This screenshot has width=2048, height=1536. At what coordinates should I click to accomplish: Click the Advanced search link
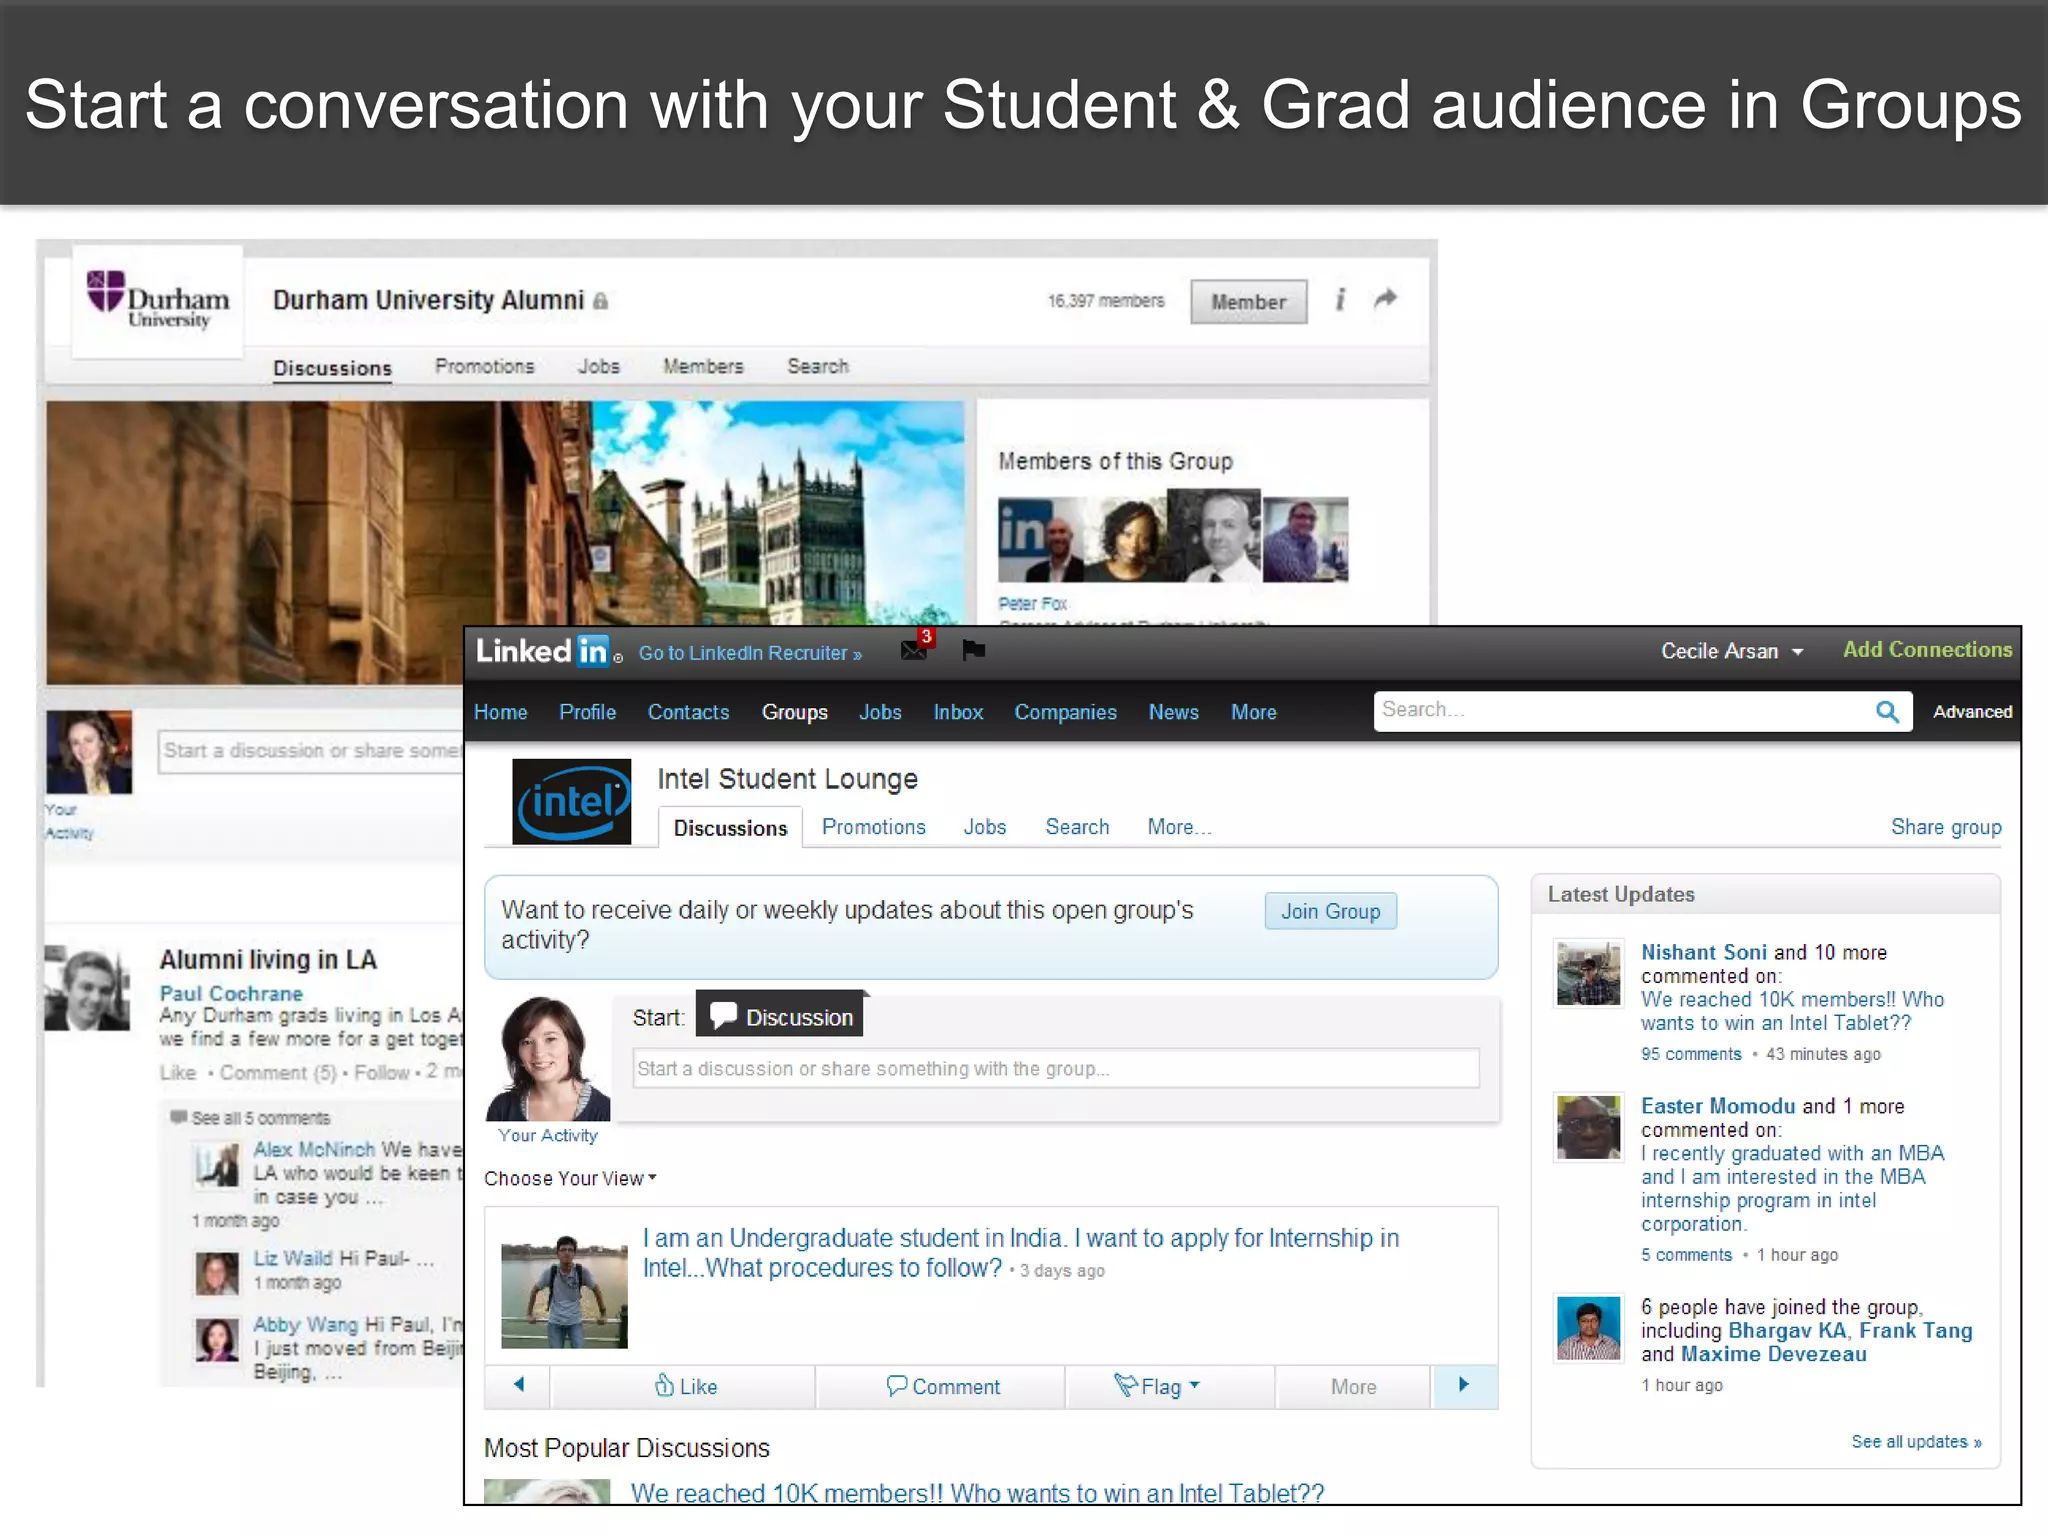pos(1972,711)
